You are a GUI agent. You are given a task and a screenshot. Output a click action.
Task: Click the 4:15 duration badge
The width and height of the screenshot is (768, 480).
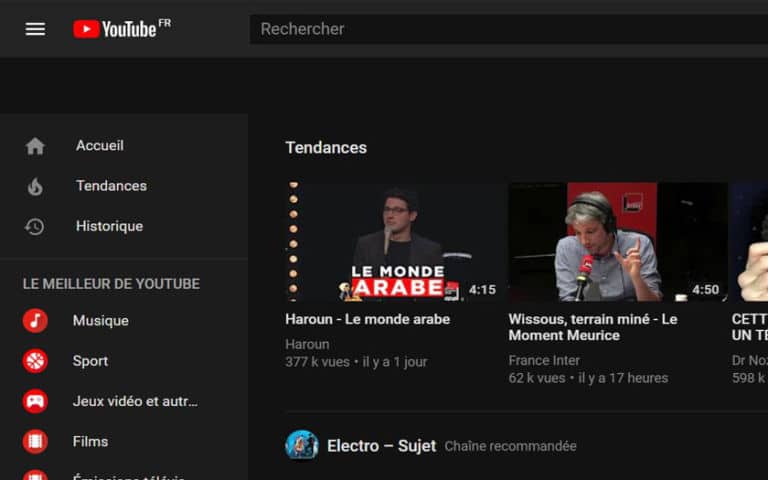(x=482, y=289)
